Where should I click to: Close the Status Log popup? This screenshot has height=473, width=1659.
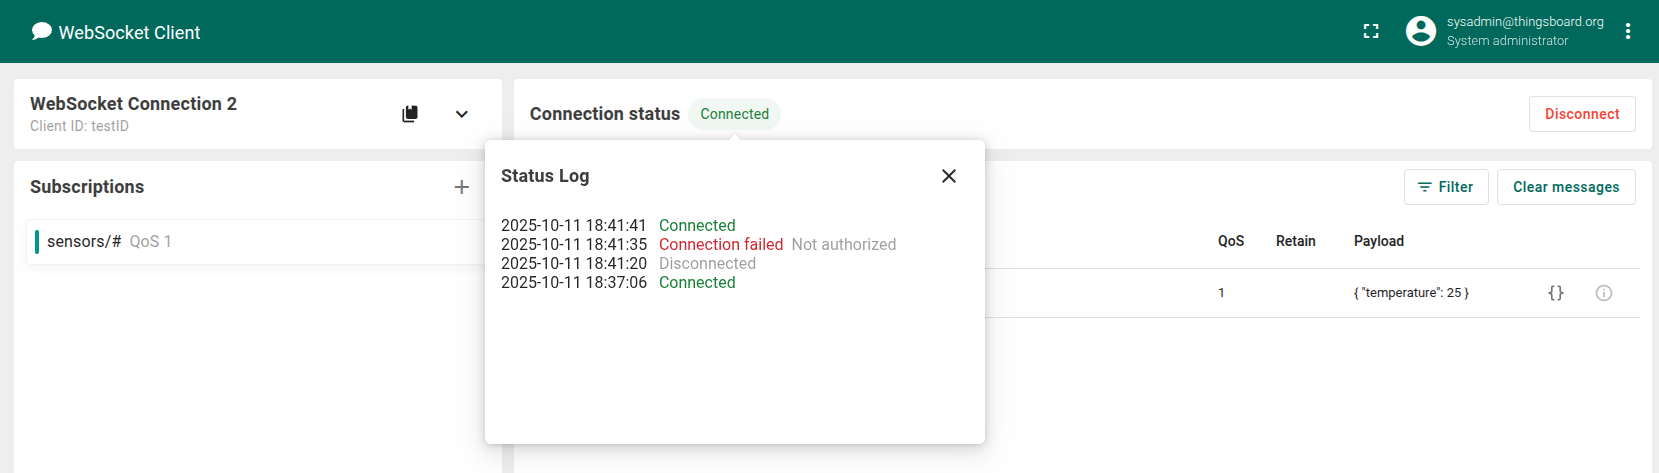pyautogui.click(x=949, y=176)
